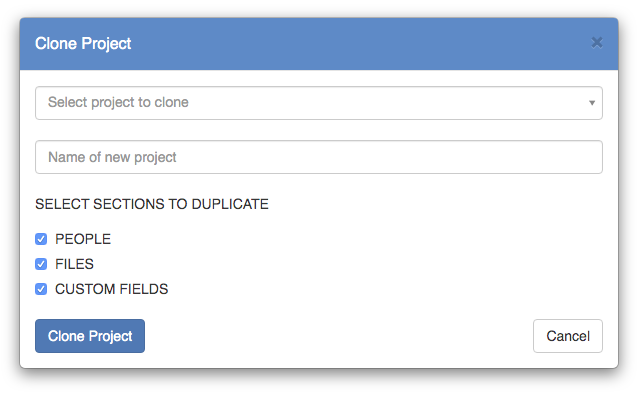The height and width of the screenshot is (394, 640).
Task: Click the blue checkmark icon beside PEOPLE
Action: point(41,239)
